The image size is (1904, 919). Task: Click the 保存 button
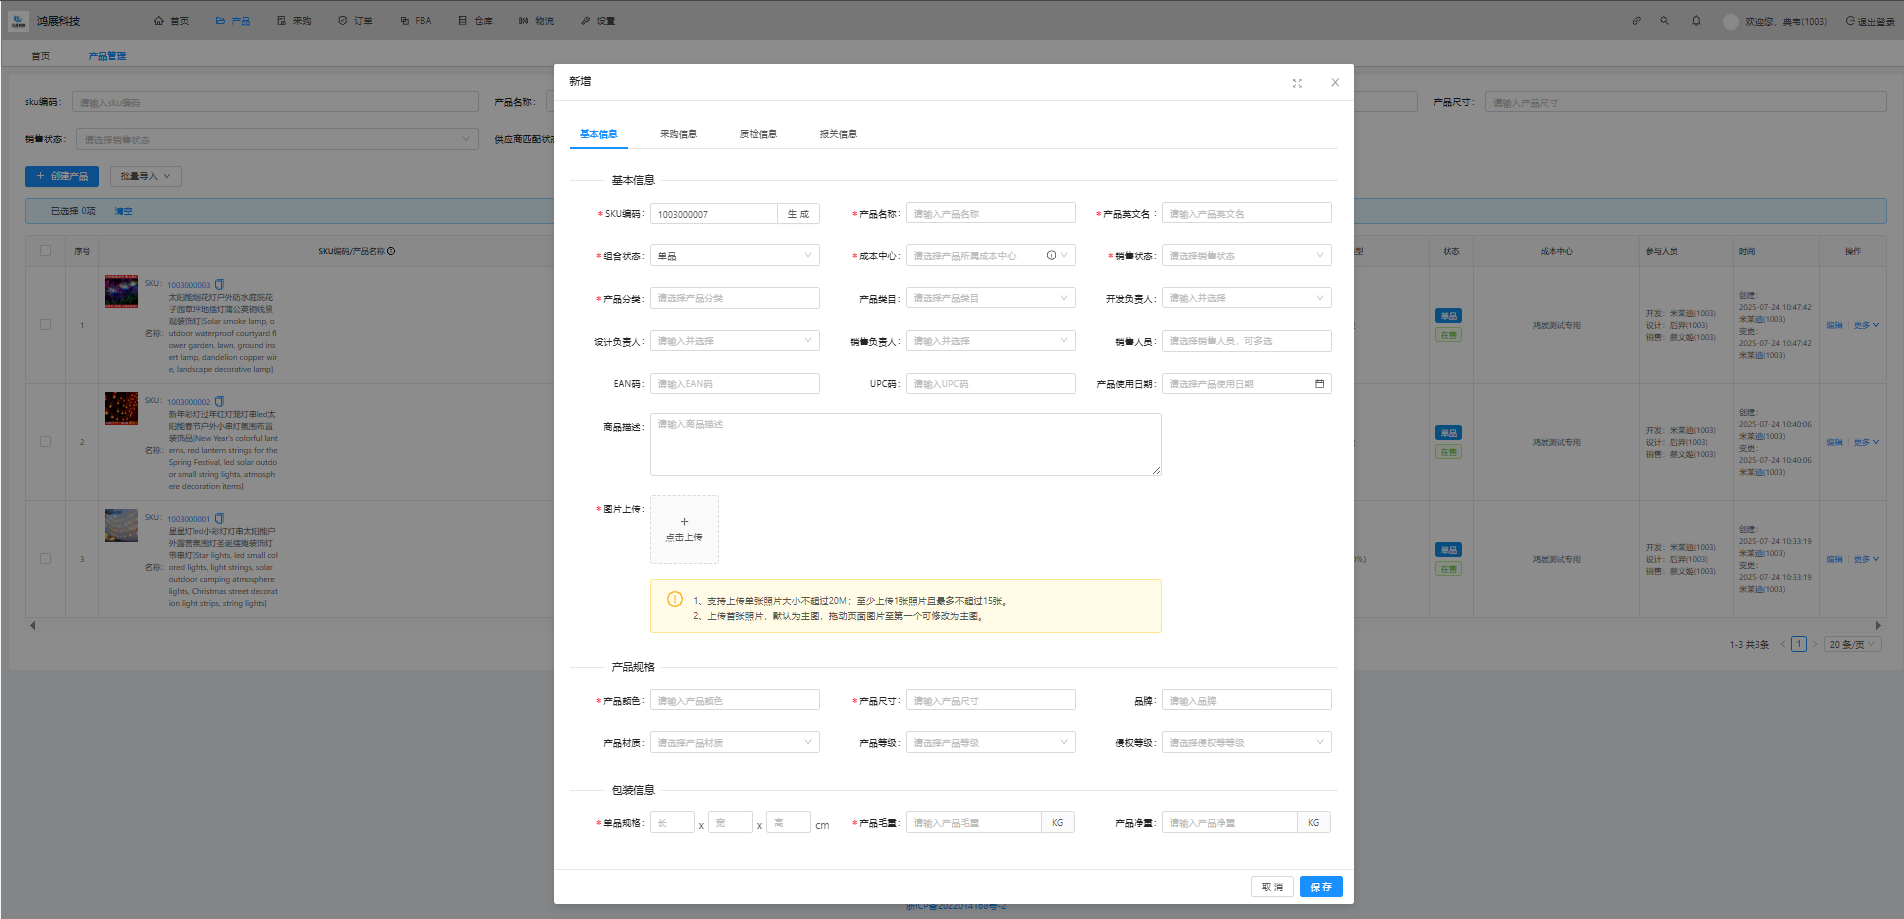click(1321, 887)
